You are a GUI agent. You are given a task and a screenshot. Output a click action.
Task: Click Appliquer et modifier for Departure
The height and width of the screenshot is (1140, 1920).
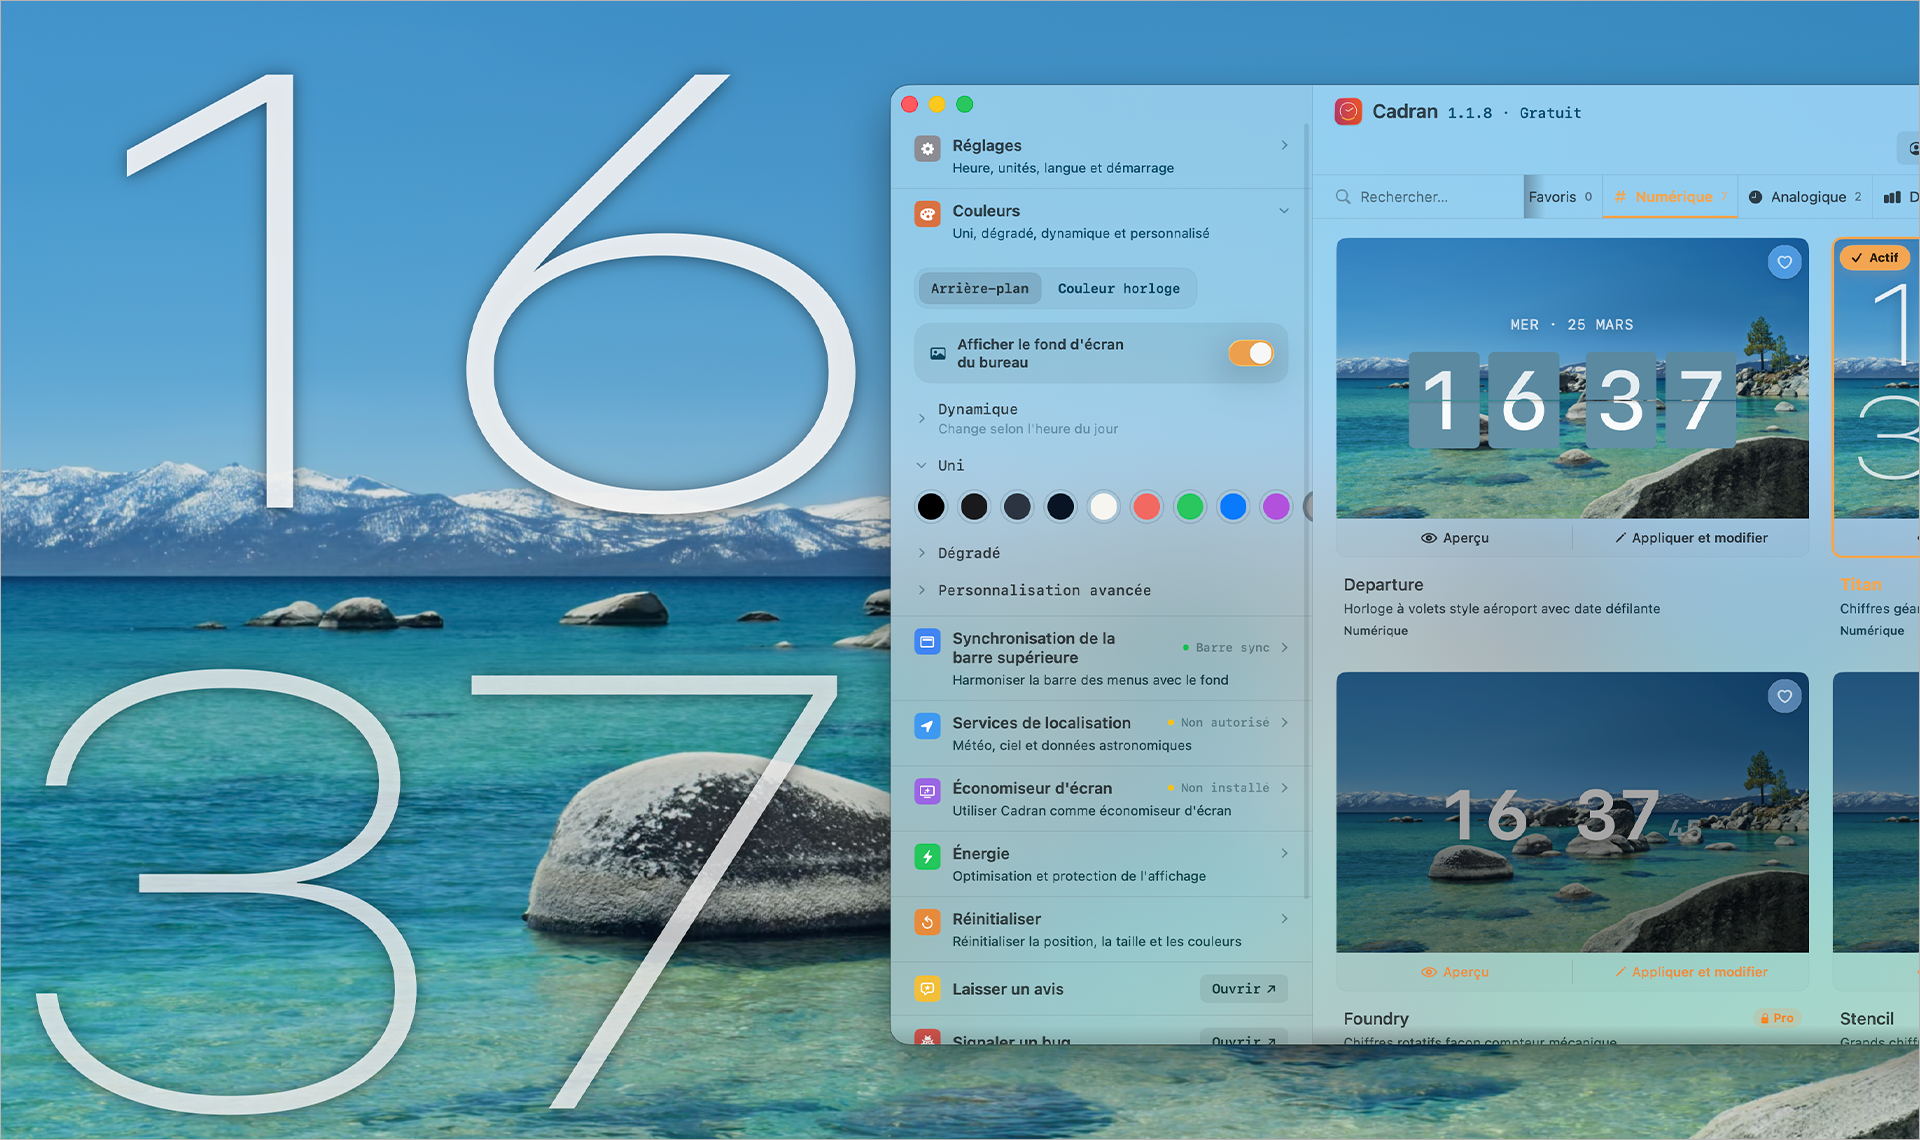point(1690,537)
